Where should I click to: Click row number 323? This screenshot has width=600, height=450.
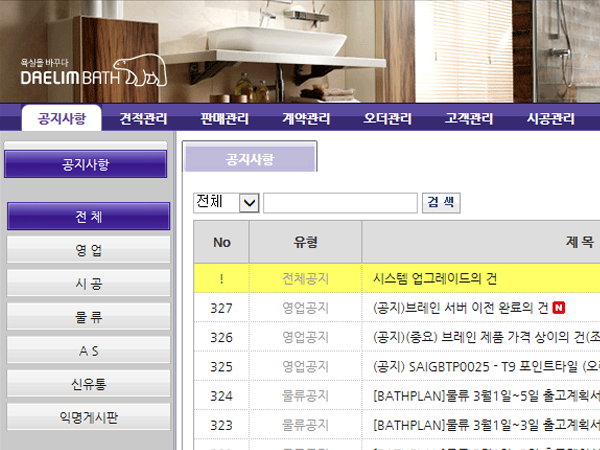click(222, 425)
